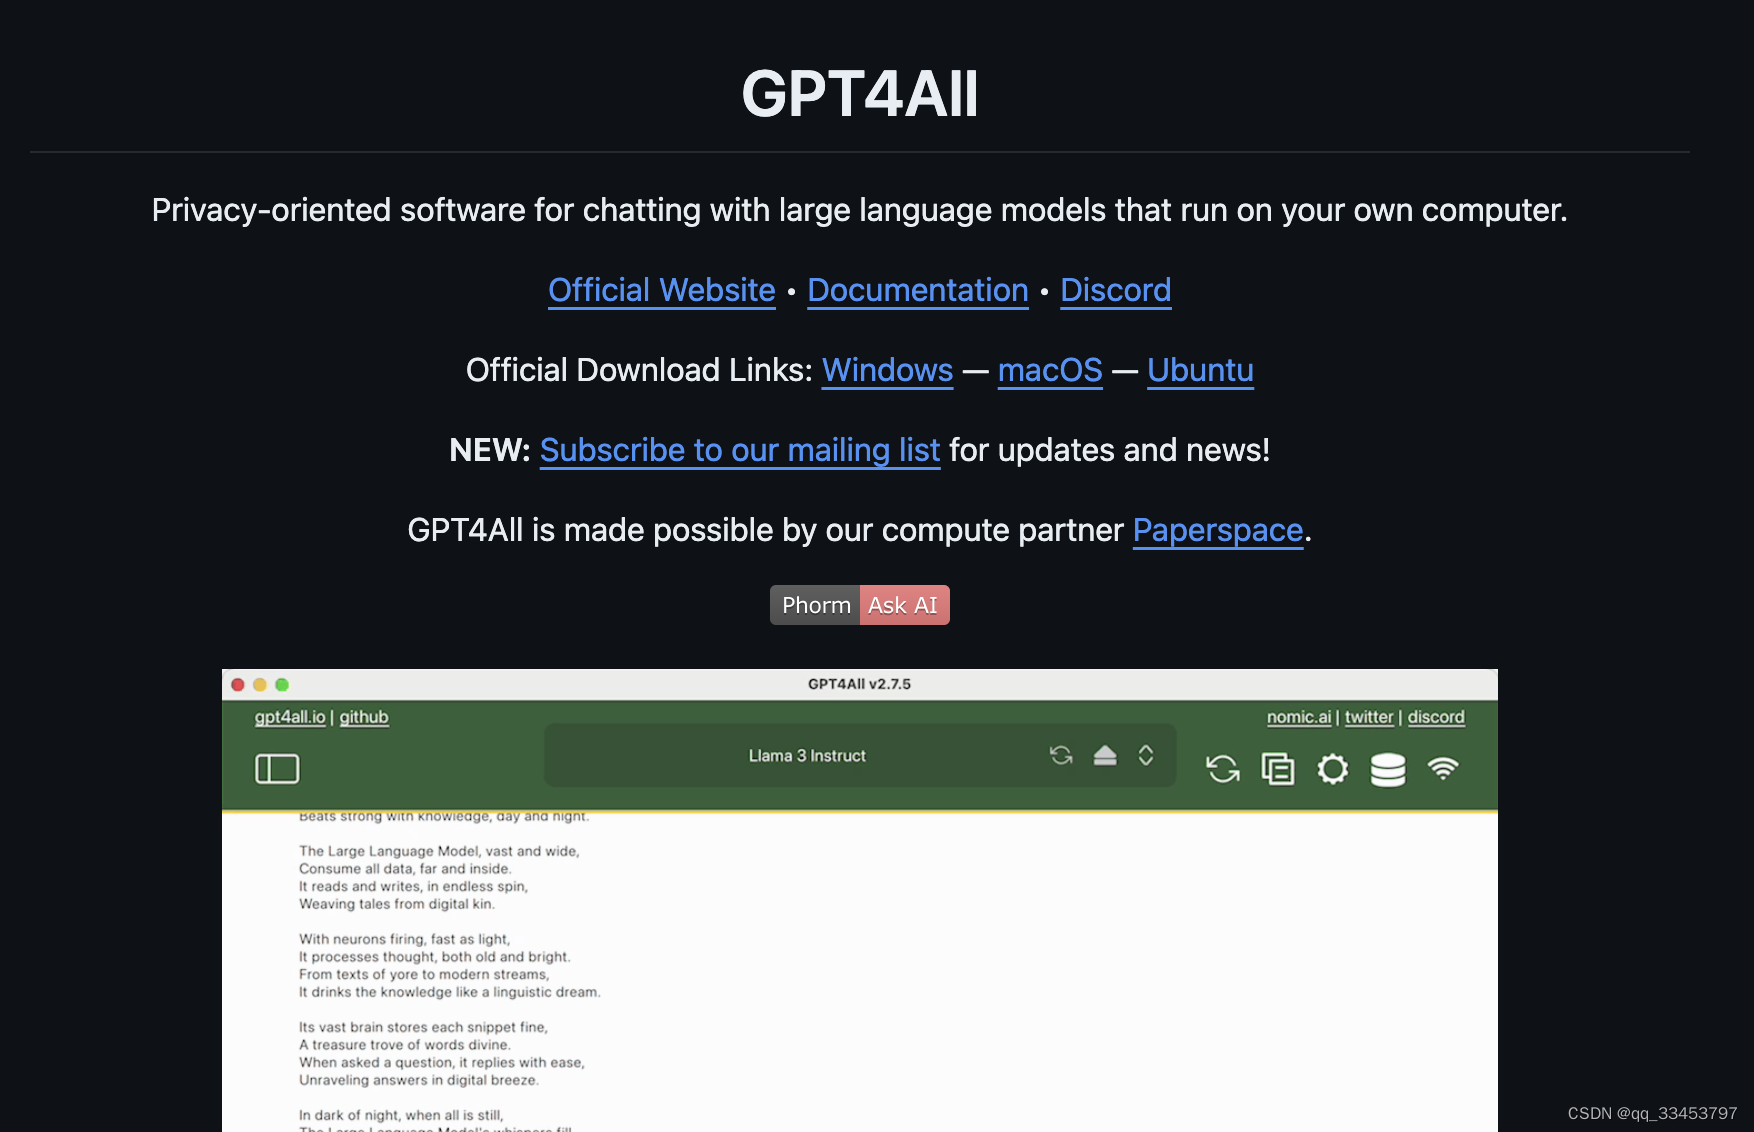Click the regenerate conversation refresh icon
This screenshot has width=1754, height=1132.
tap(1223, 769)
